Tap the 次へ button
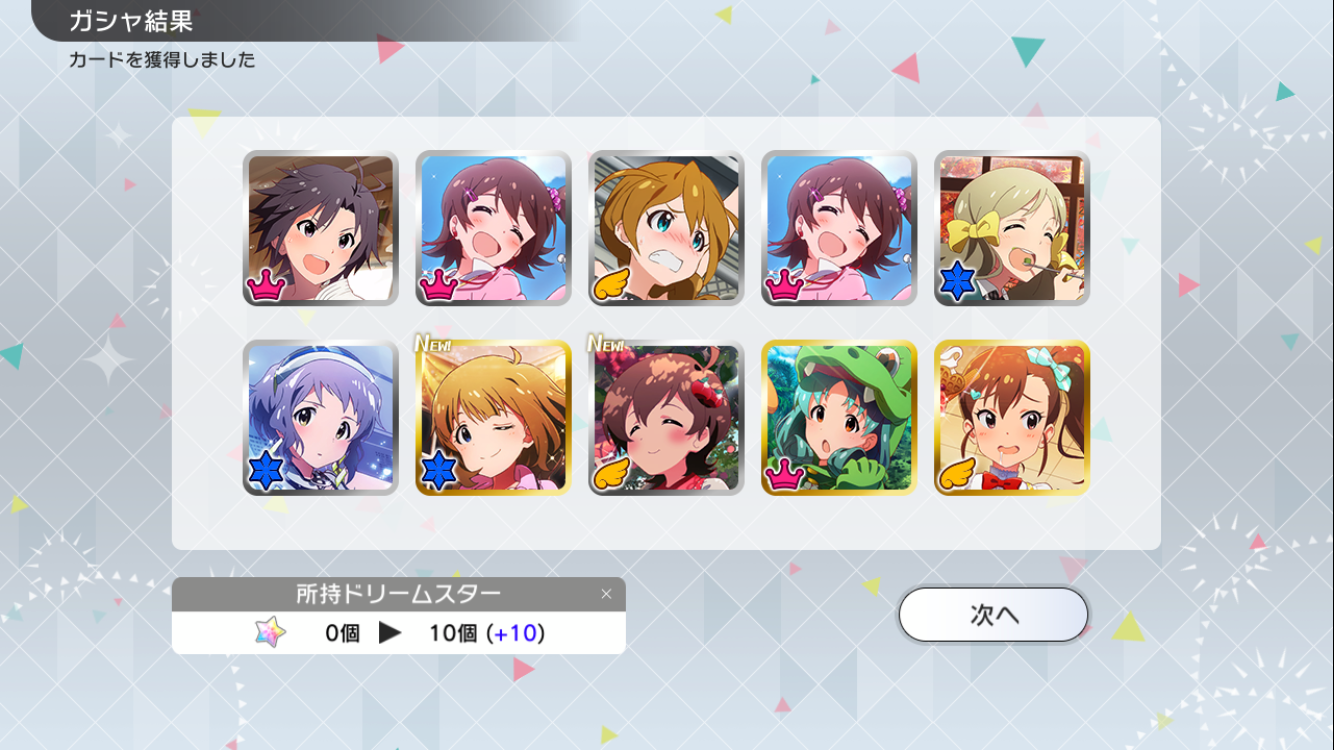 [x=993, y=614]
